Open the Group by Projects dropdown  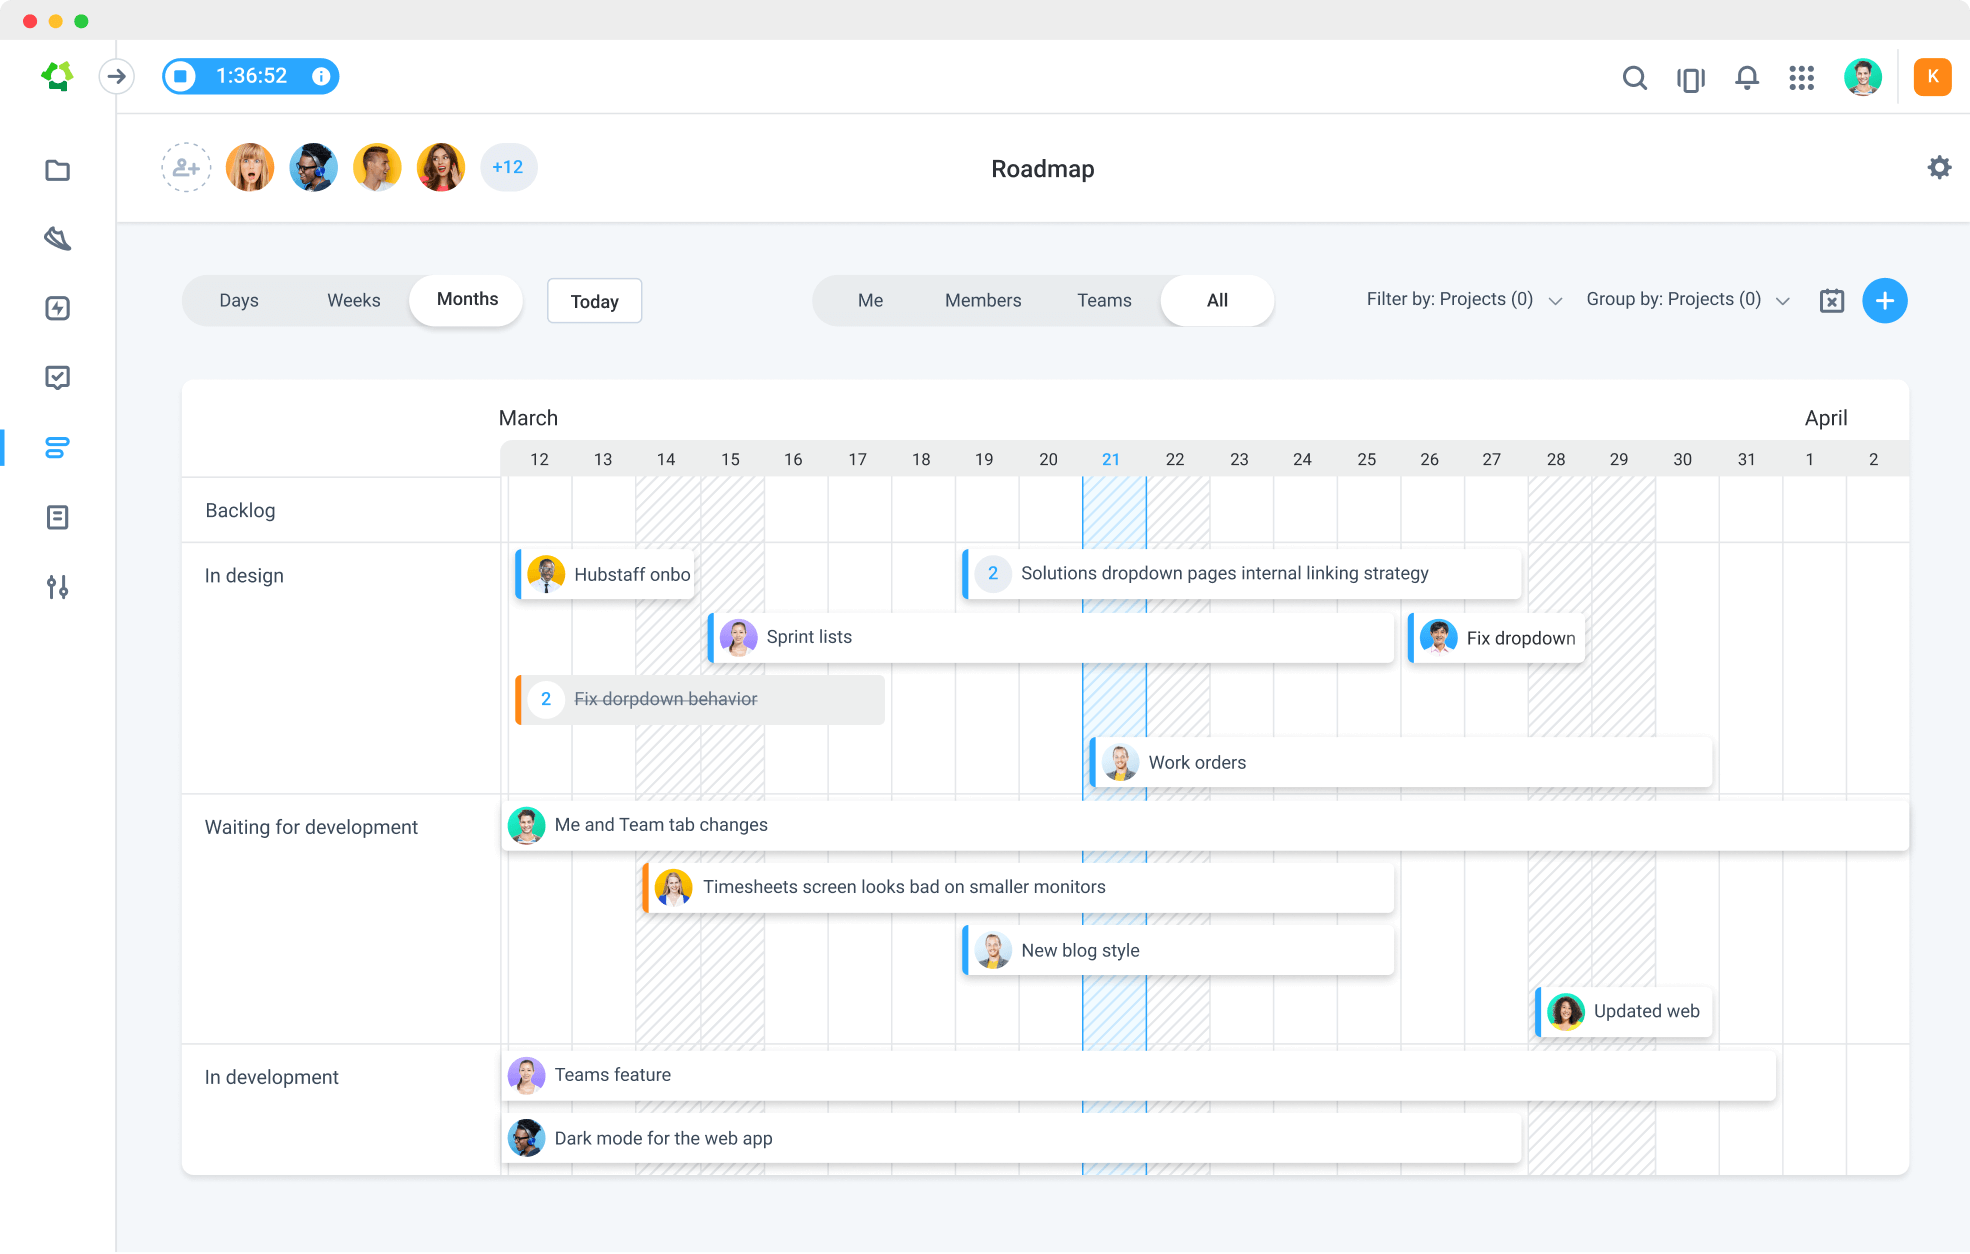1686,299
